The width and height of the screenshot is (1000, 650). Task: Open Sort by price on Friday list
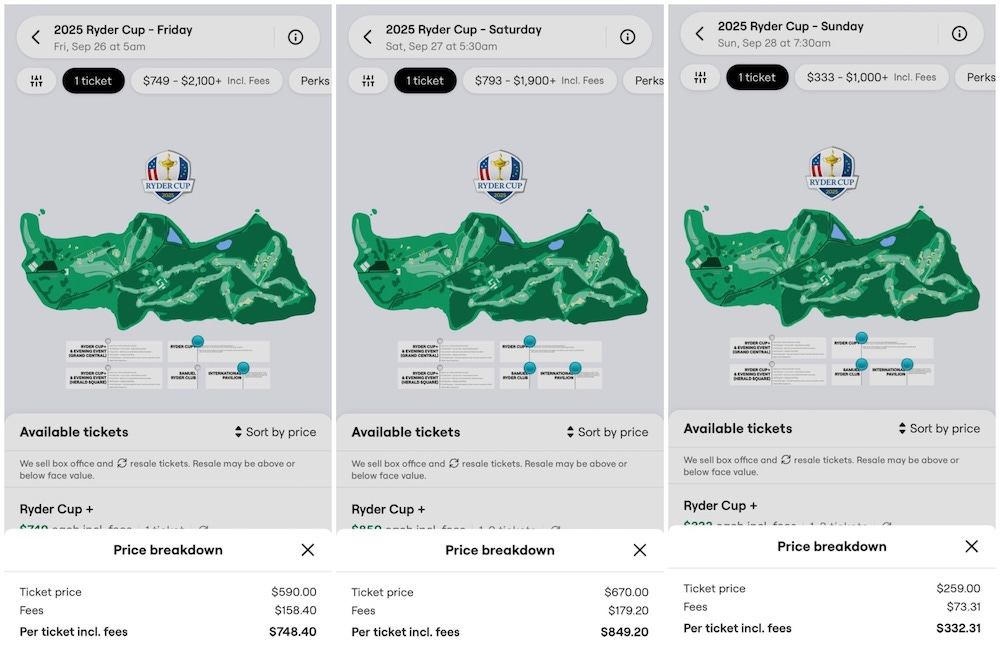click(x=276, y=432)
